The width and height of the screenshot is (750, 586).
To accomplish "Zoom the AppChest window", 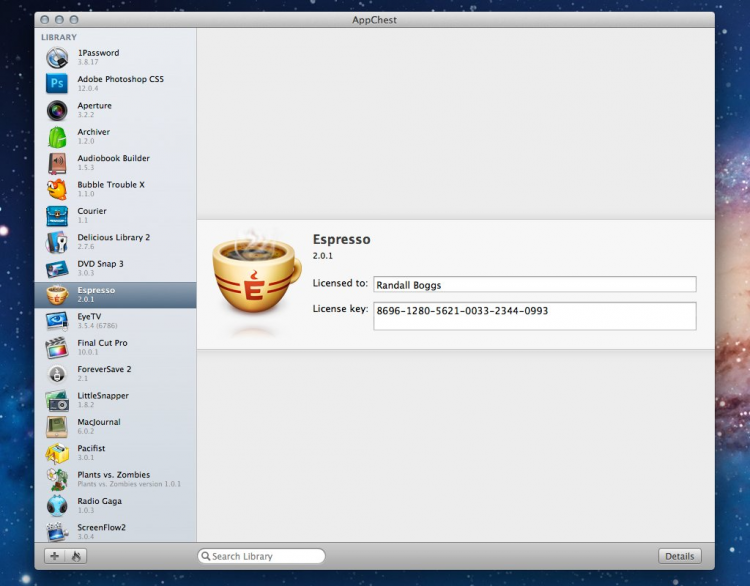I will point(74,20).
